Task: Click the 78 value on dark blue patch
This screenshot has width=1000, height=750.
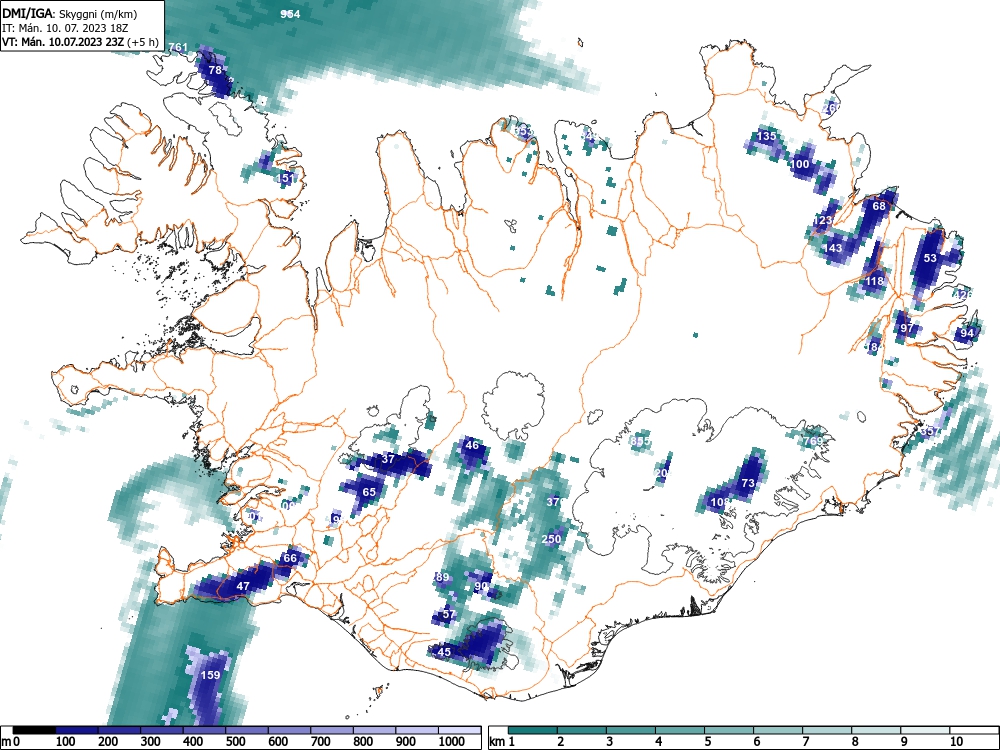Action: click(x=215, y=70)
